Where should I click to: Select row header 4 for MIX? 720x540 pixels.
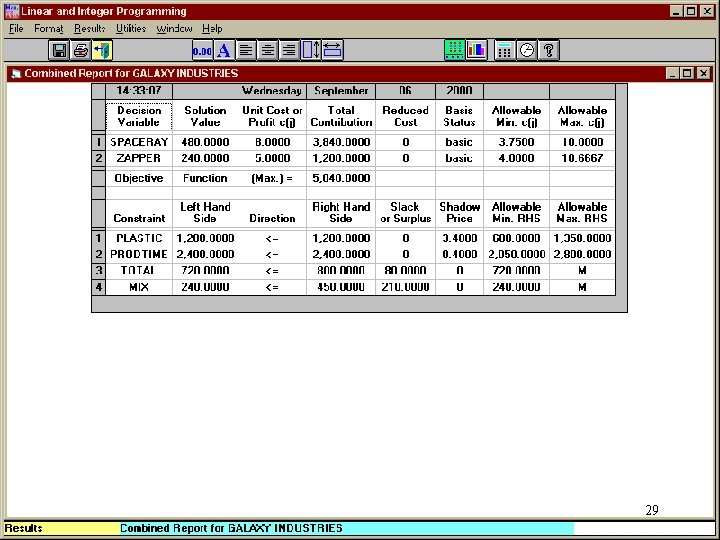(98, 287)
